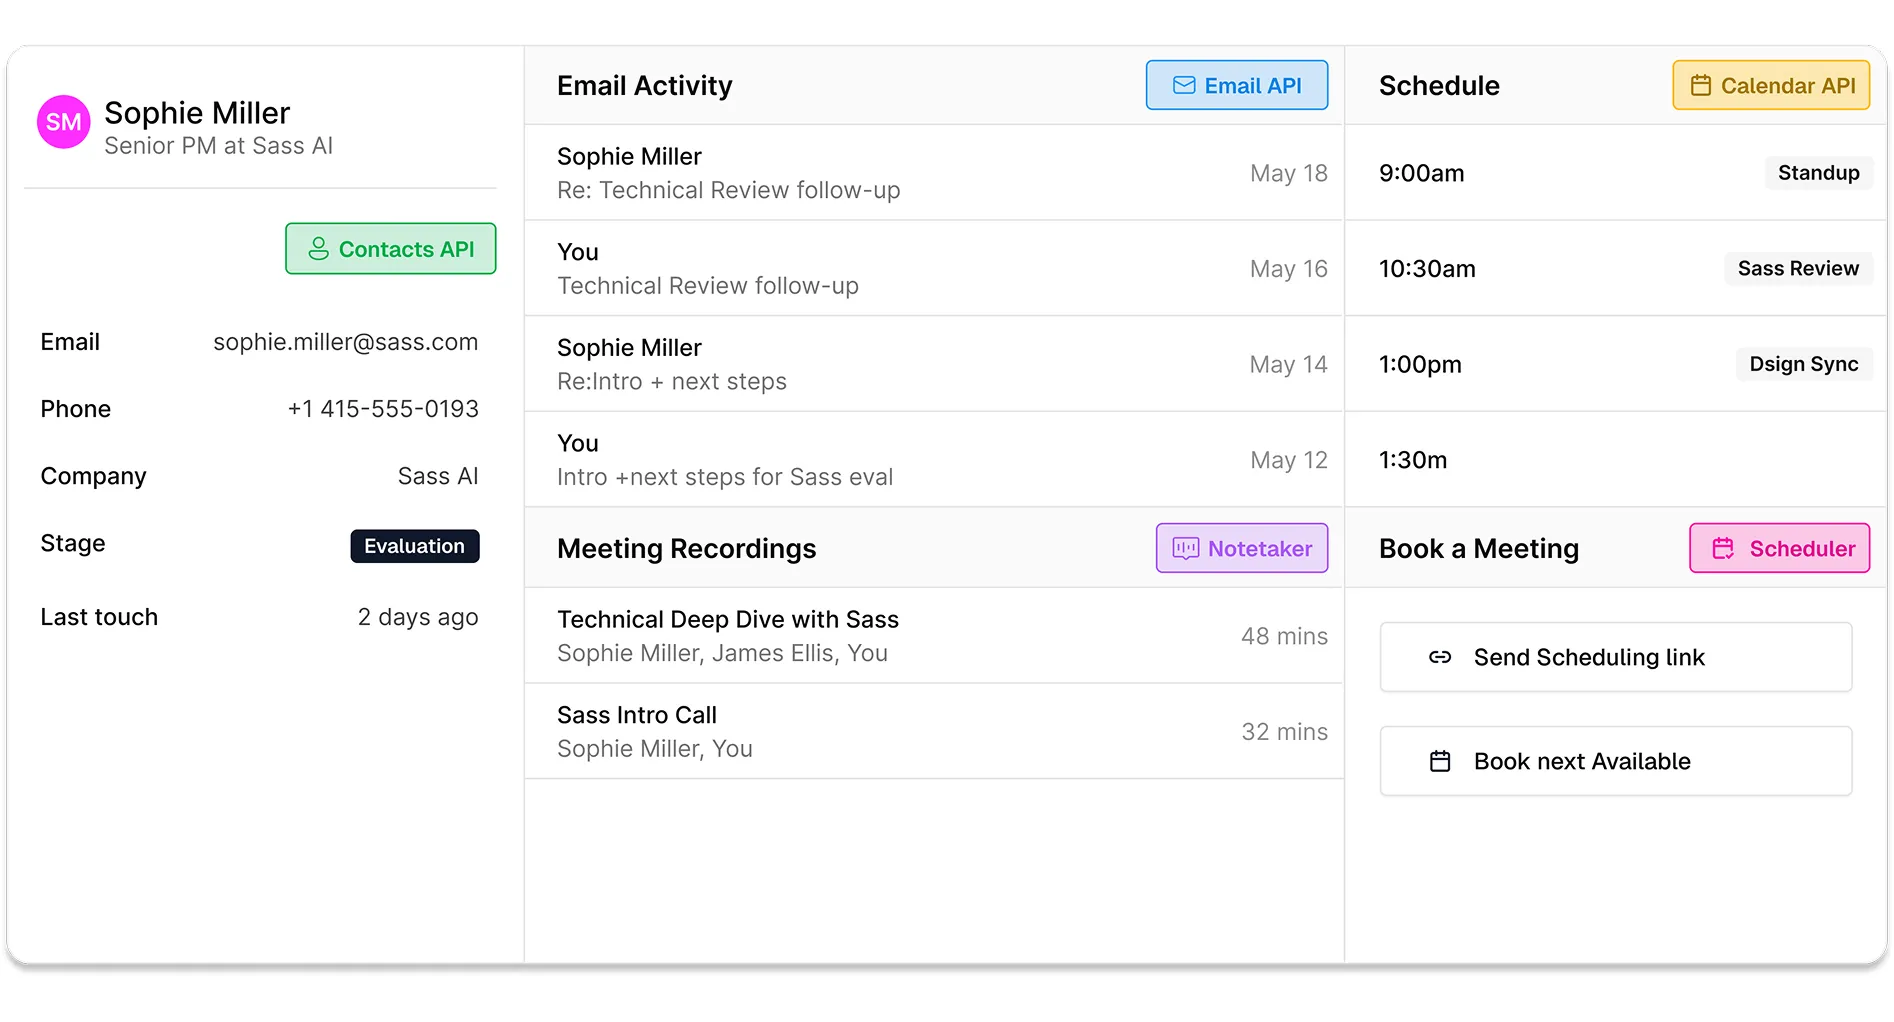Select Book next Available
Screen dimensions: 1894x1022
[1616, 761]
